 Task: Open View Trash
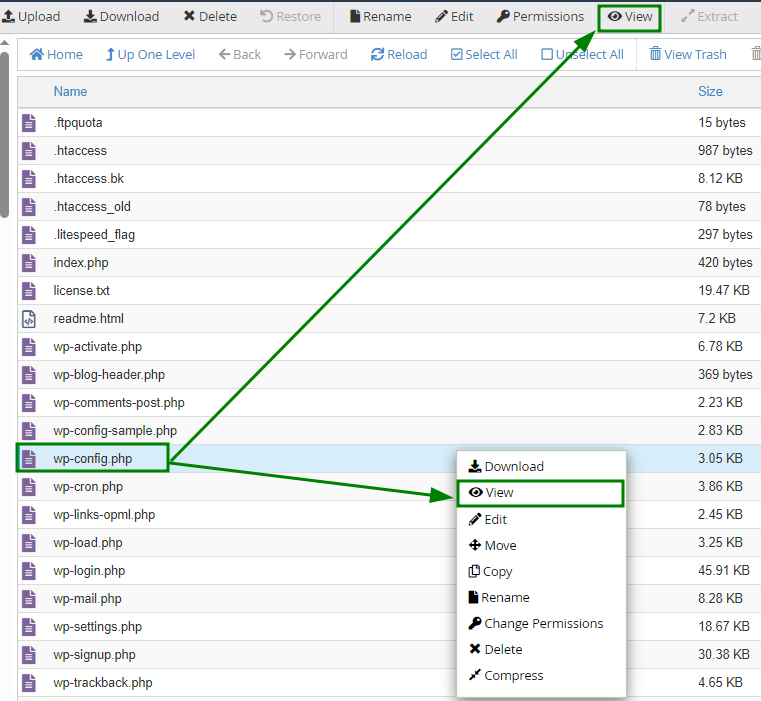click(x=688, y=54)
